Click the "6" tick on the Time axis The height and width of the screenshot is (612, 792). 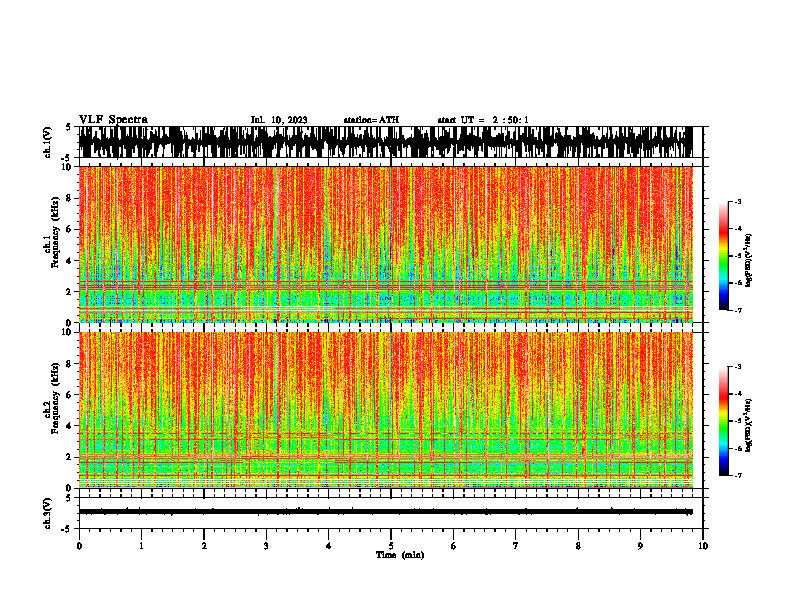[x=454, y=546]
